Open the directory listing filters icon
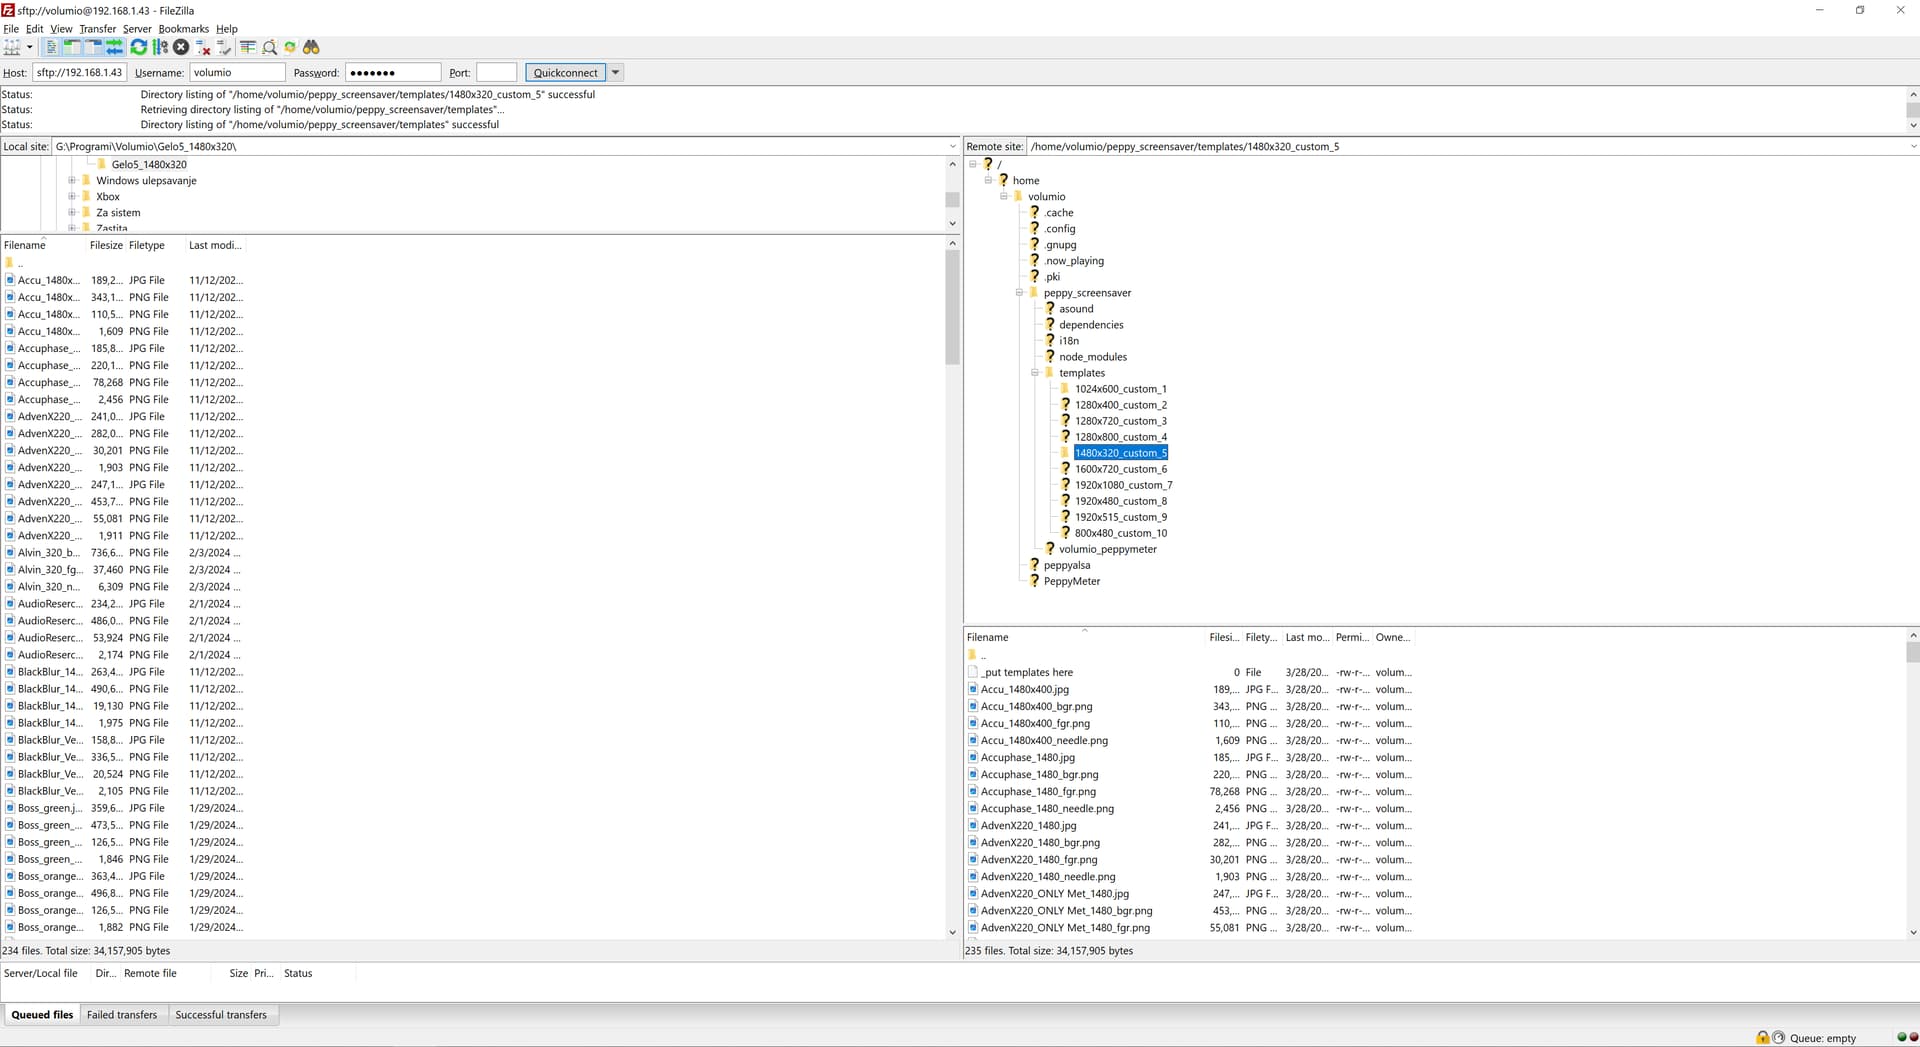 (248, 47)
